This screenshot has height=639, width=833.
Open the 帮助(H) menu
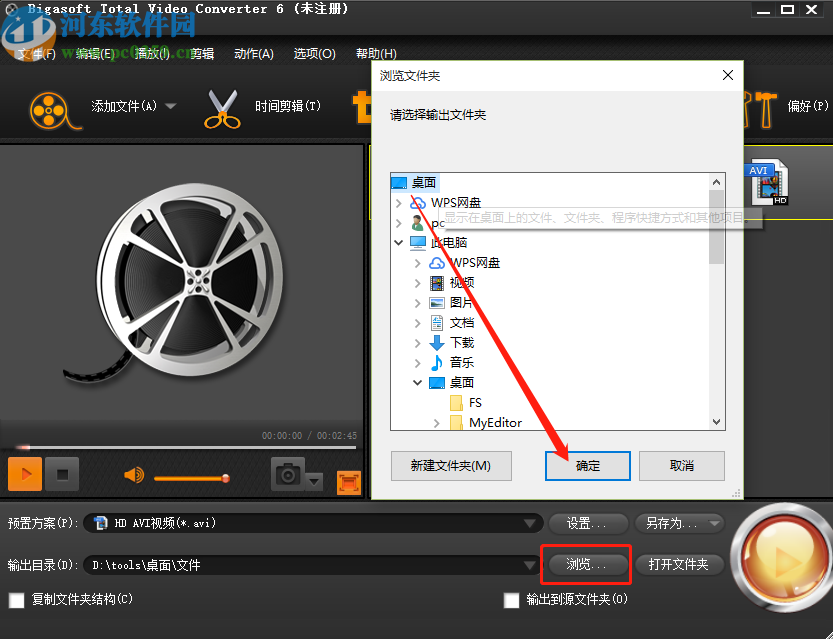[x=377, y=53]
